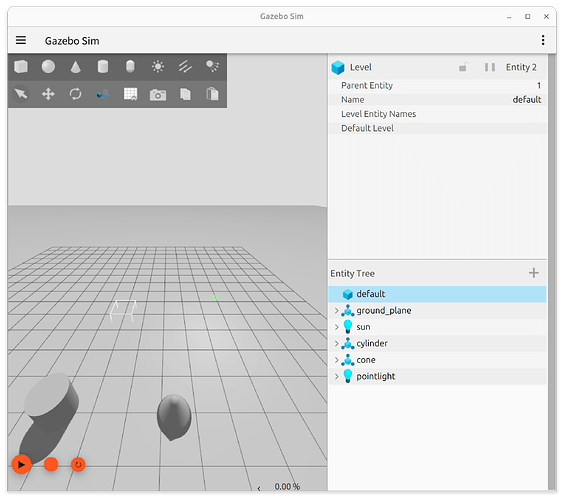This screenshot has width=564, height=500.
Task: Click the paste entity icon
Action: [x=212, y=94]
